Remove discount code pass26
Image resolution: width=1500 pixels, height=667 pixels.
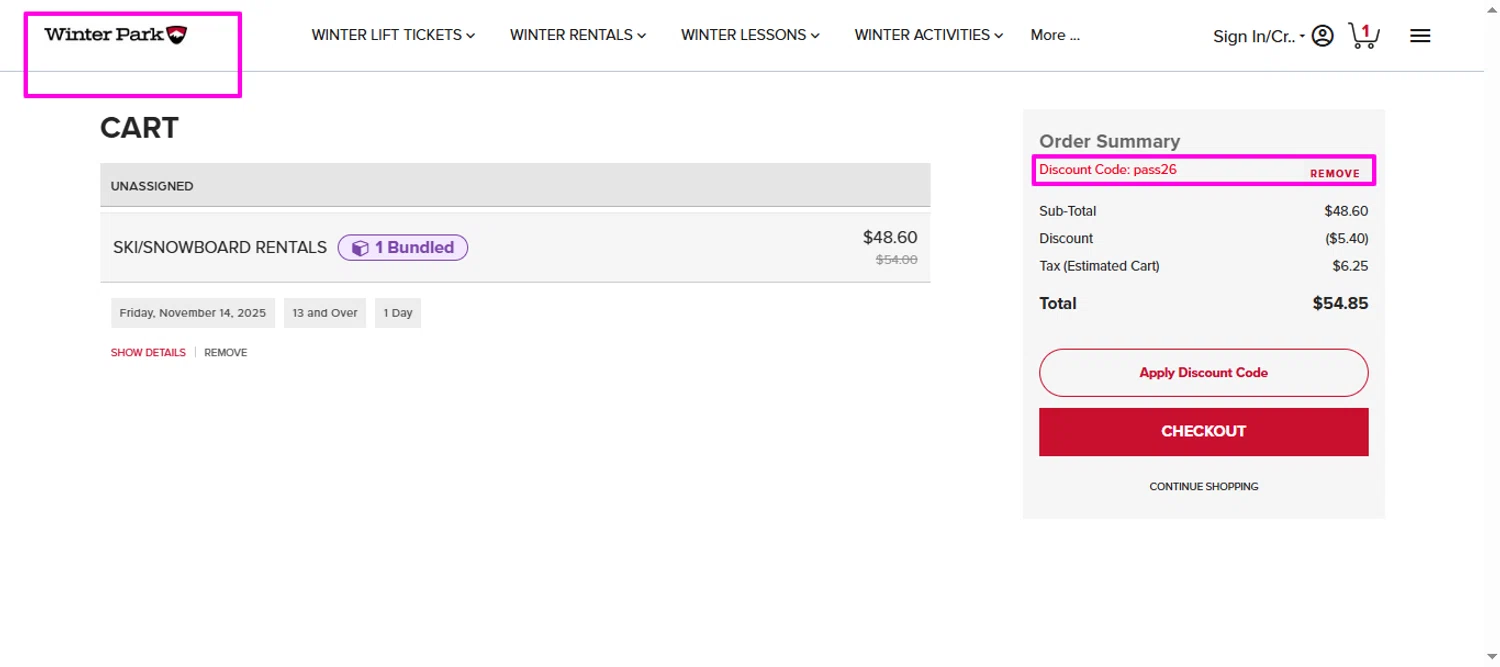(x=1335, y=173)
